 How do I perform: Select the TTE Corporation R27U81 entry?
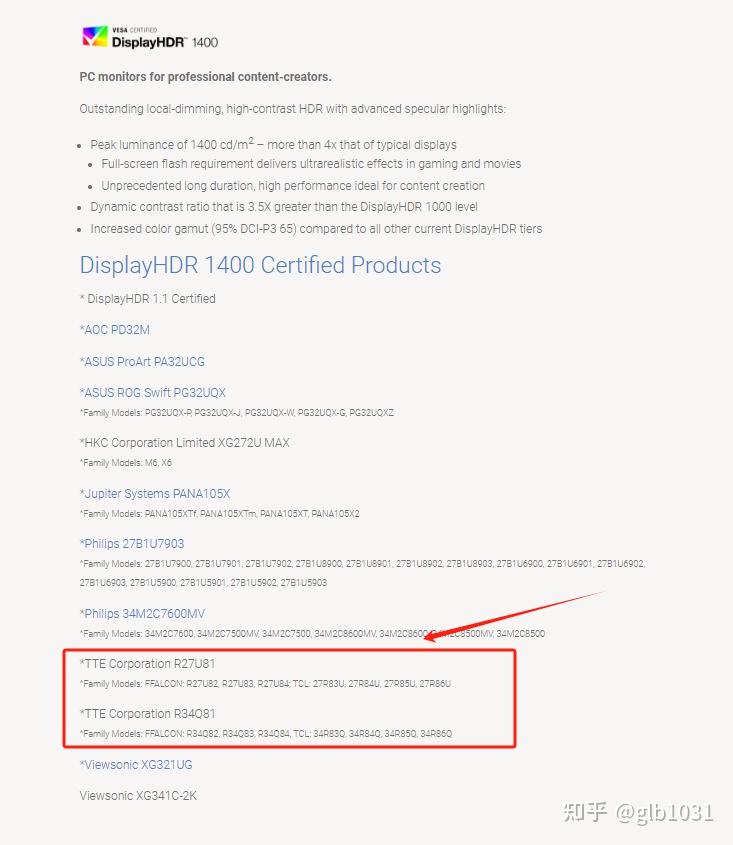[147, 663]
